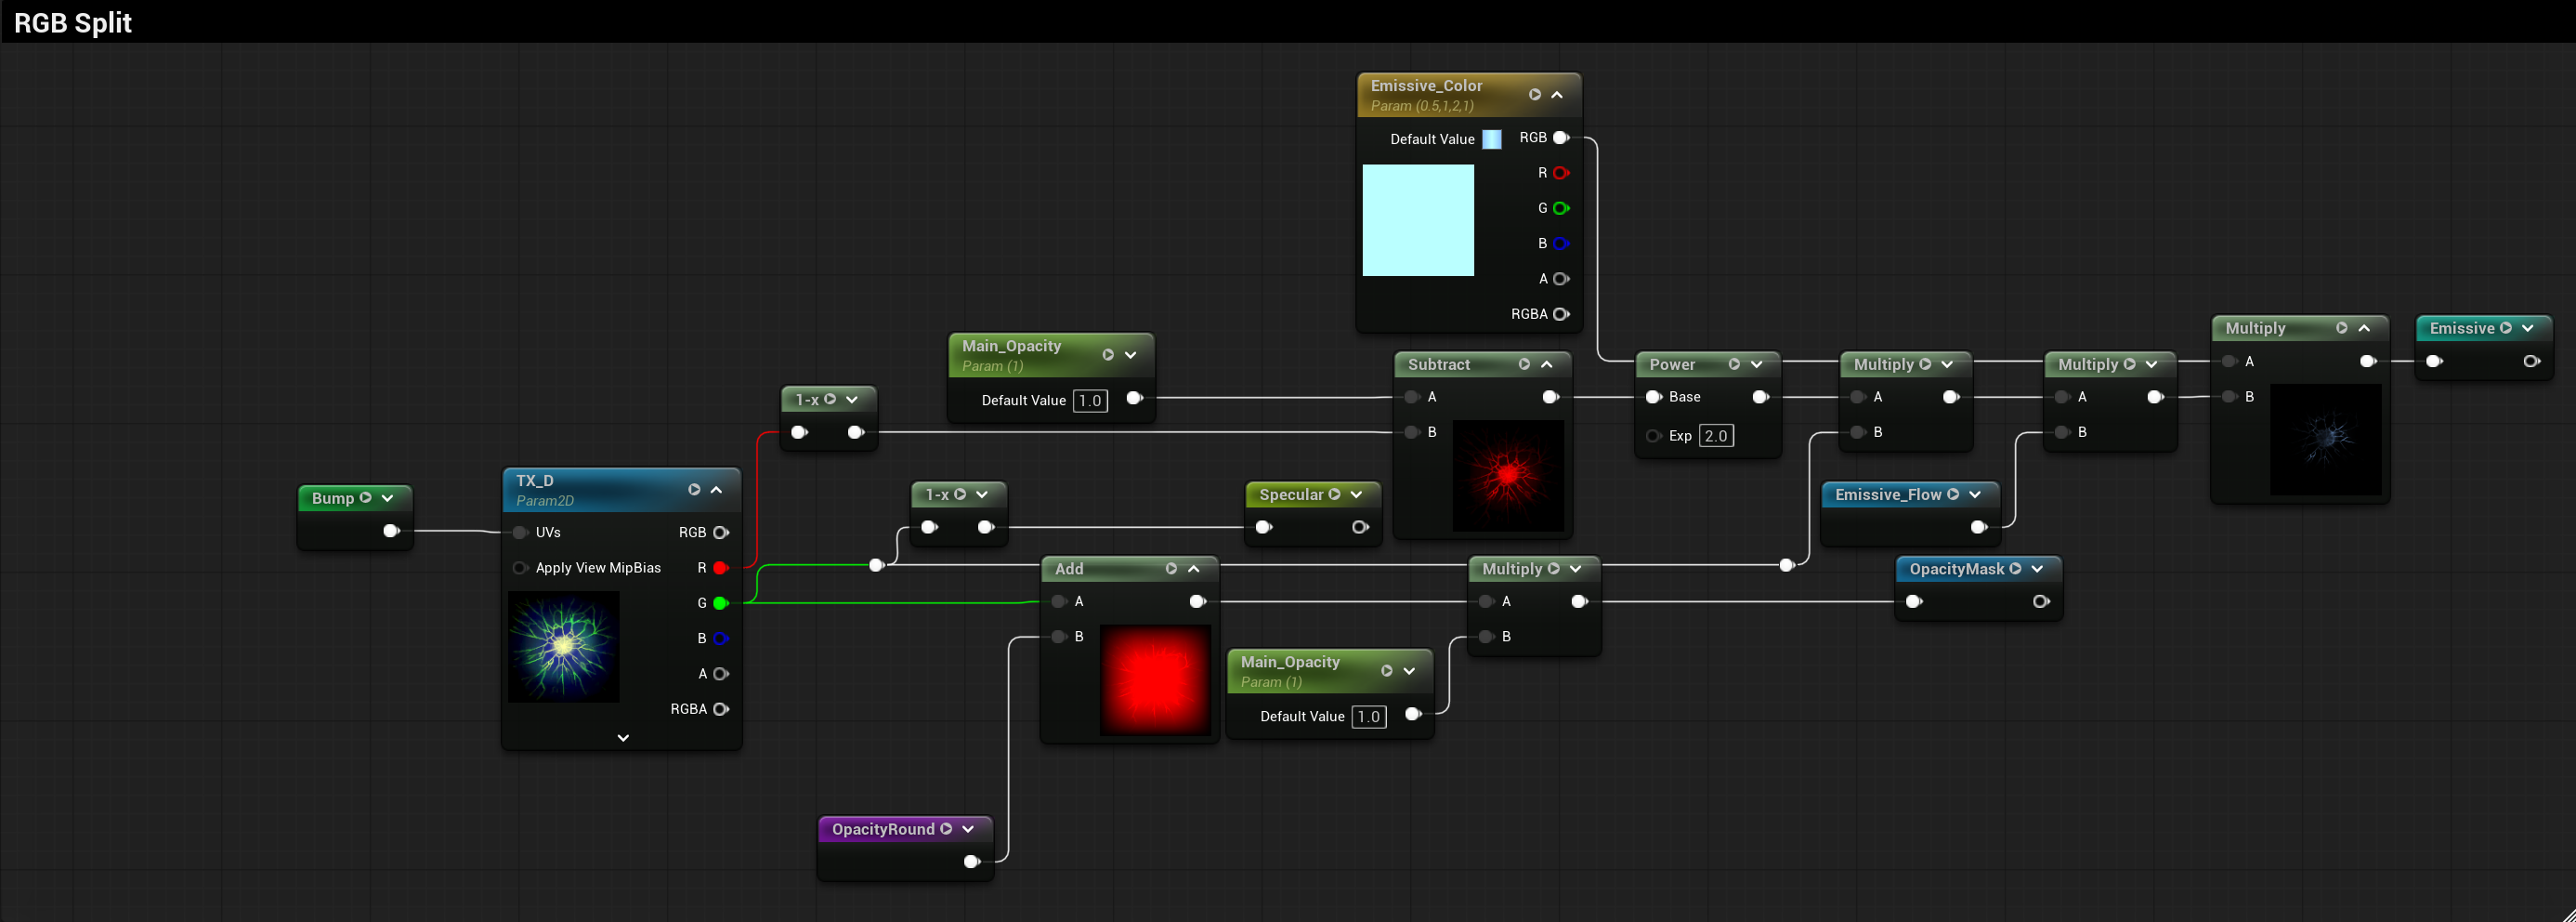The image size is (2576, 922).
Task: Click the TX_D green G output pin
Action: pos(720,603)
